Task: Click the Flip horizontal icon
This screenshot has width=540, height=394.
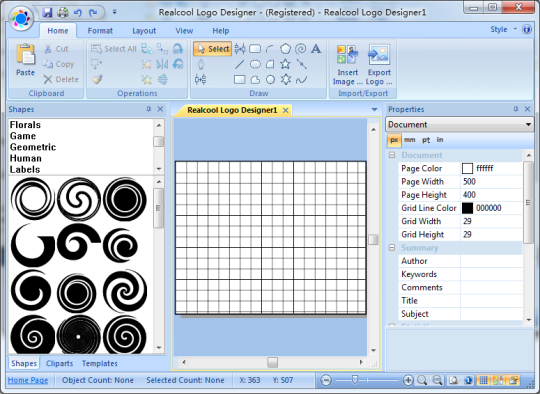Action: click(162, 64)
